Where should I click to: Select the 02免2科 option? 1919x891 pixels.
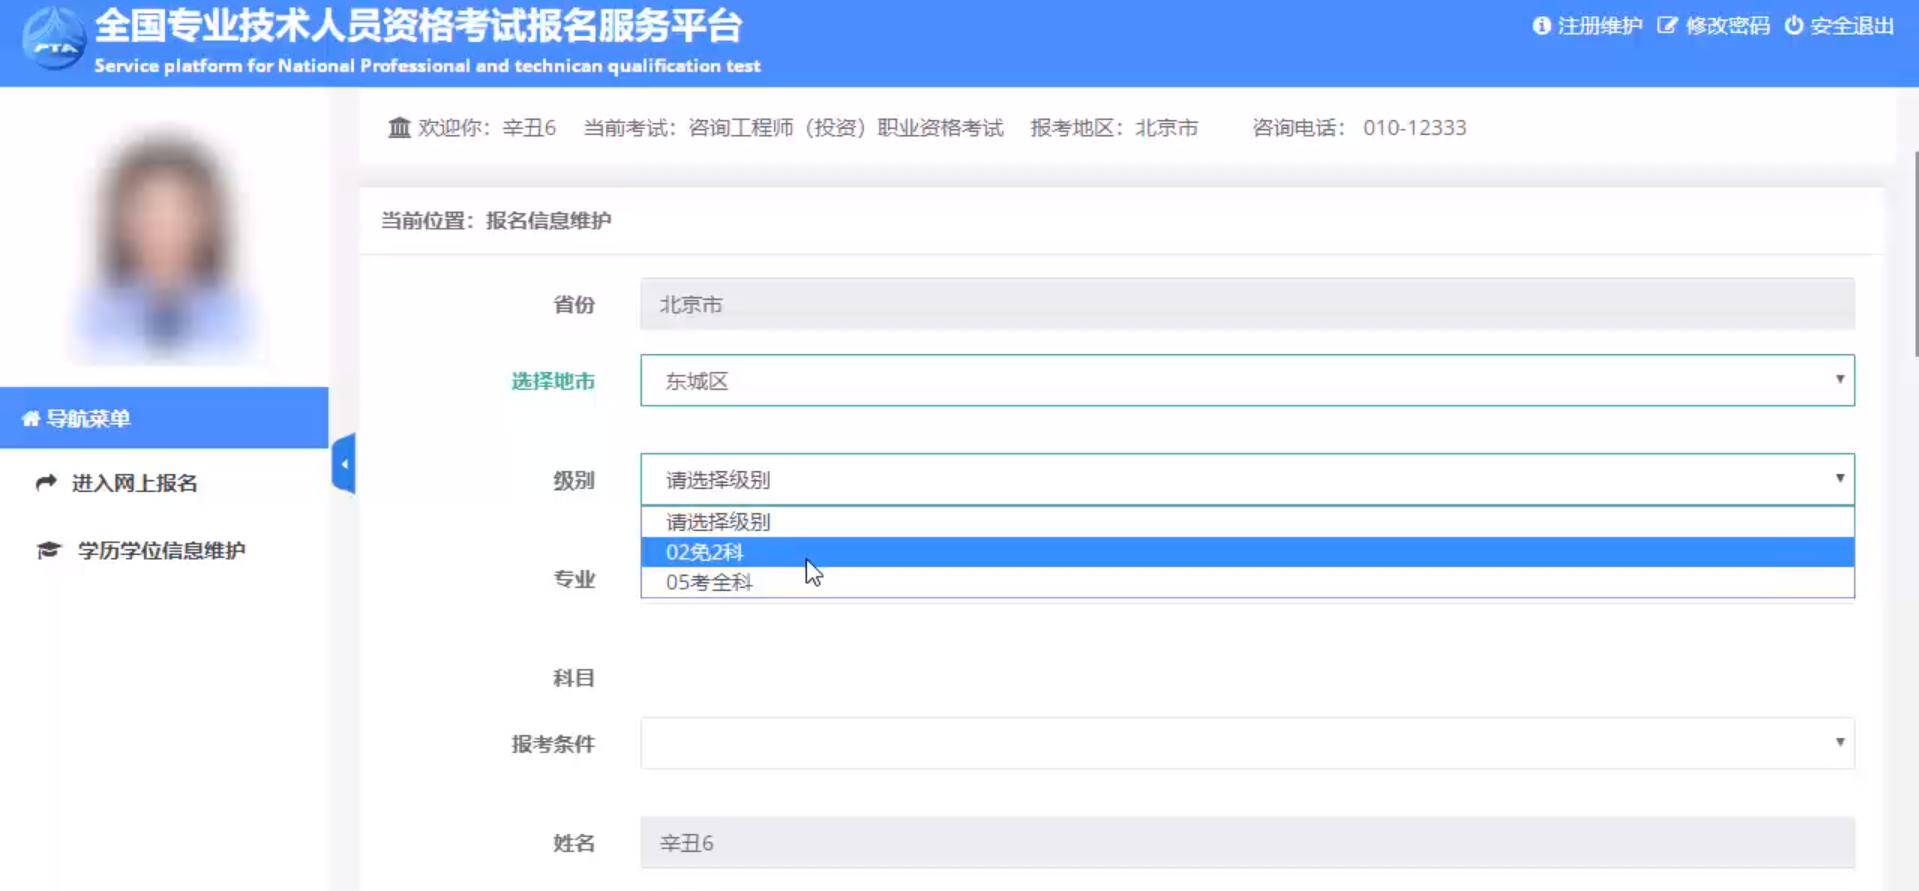[705, 552]
